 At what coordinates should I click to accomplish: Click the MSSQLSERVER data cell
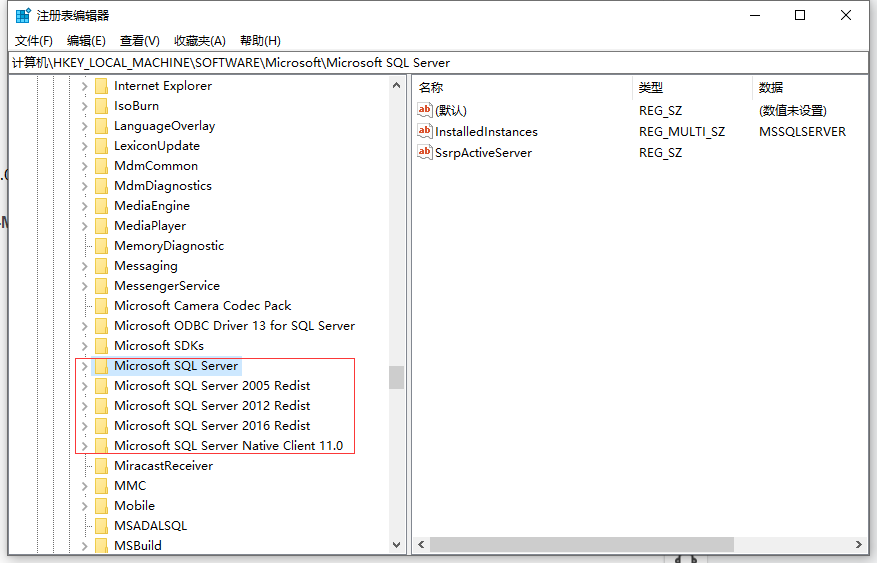(x=802, y=132)
